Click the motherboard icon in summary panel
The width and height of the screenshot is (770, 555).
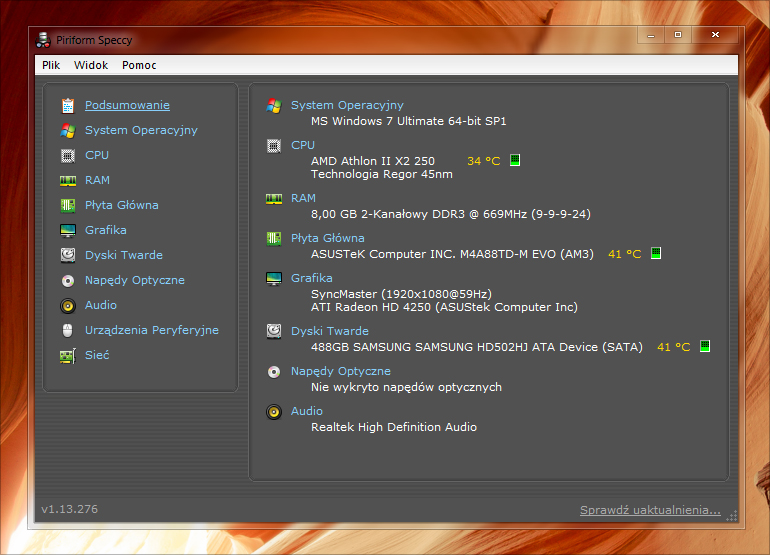coord(274,239)
